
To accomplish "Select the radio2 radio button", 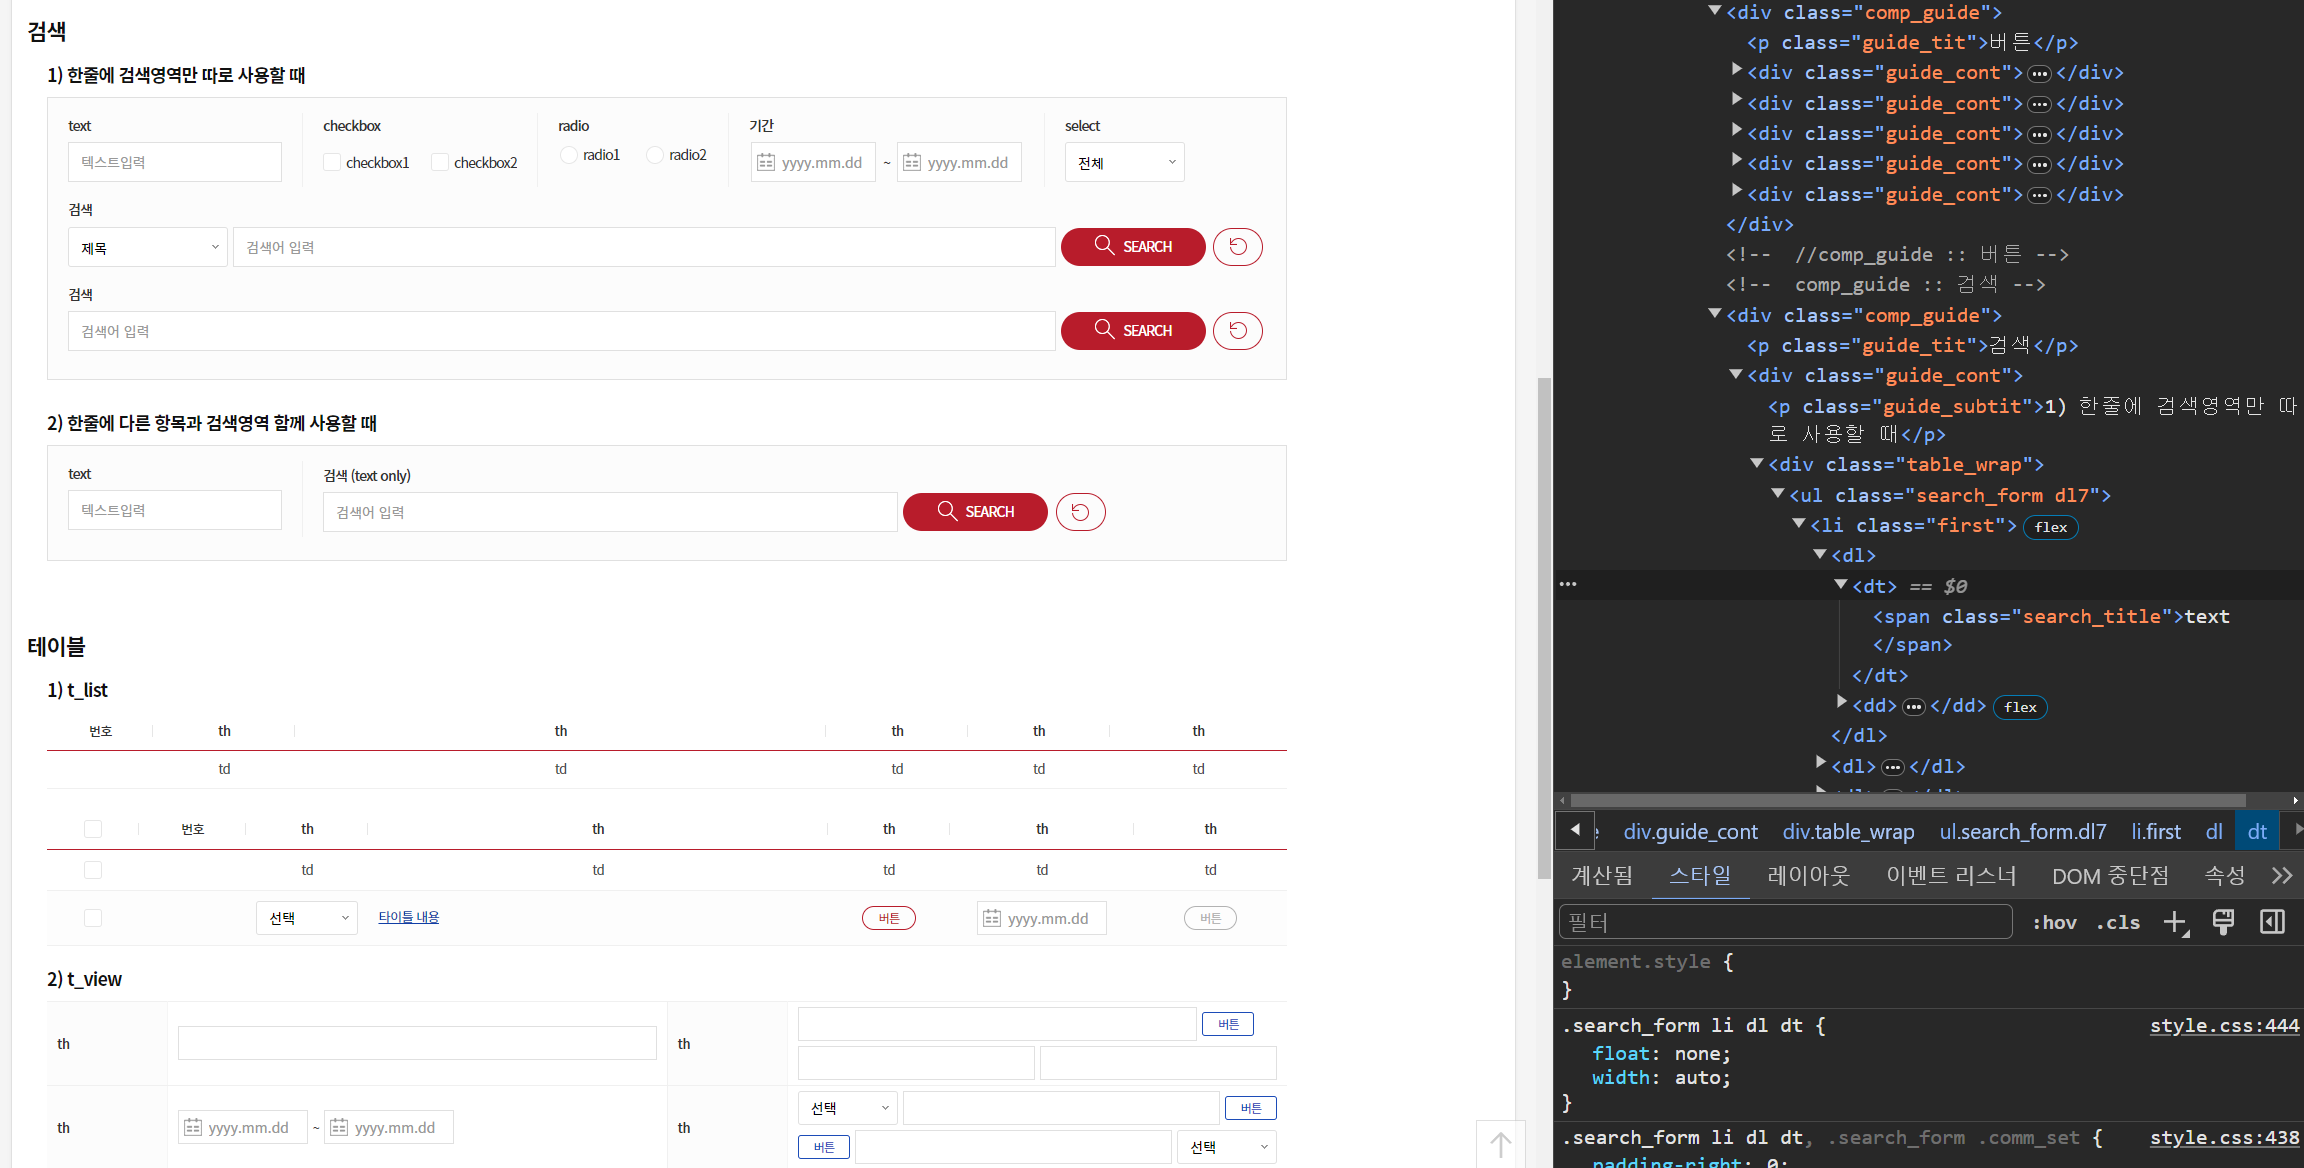I will [655, 155].
